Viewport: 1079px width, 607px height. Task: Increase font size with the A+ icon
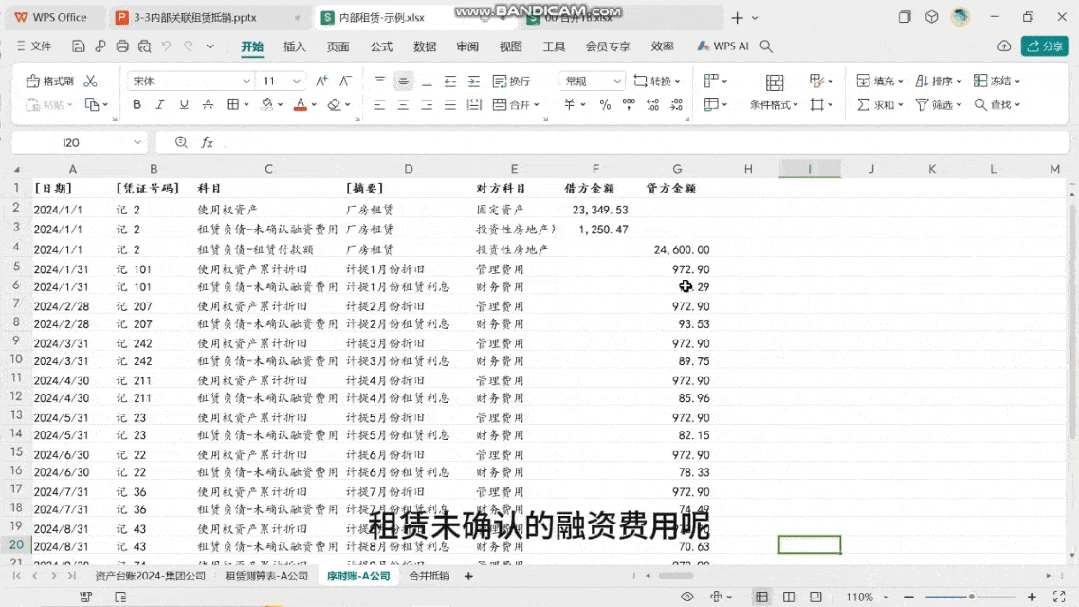322,81
